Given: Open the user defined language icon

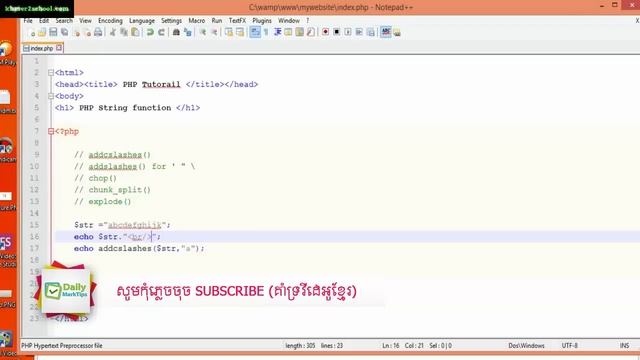Looking at the screenshot, I should (x=288, y=32).
